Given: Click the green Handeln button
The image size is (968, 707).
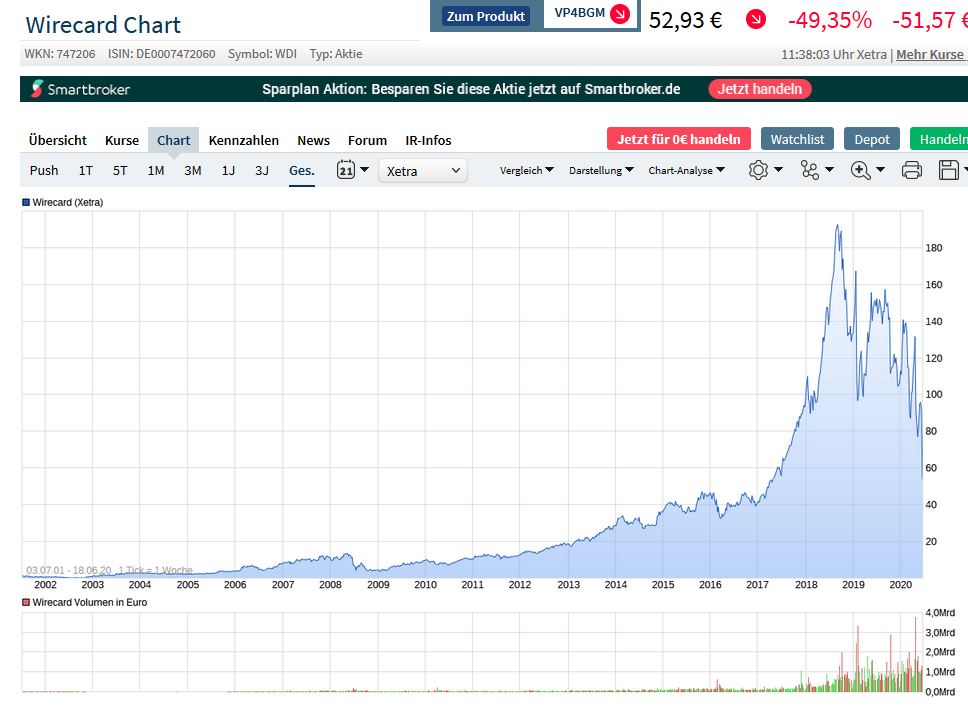Looking at the screenshot, I should (940, 139).
